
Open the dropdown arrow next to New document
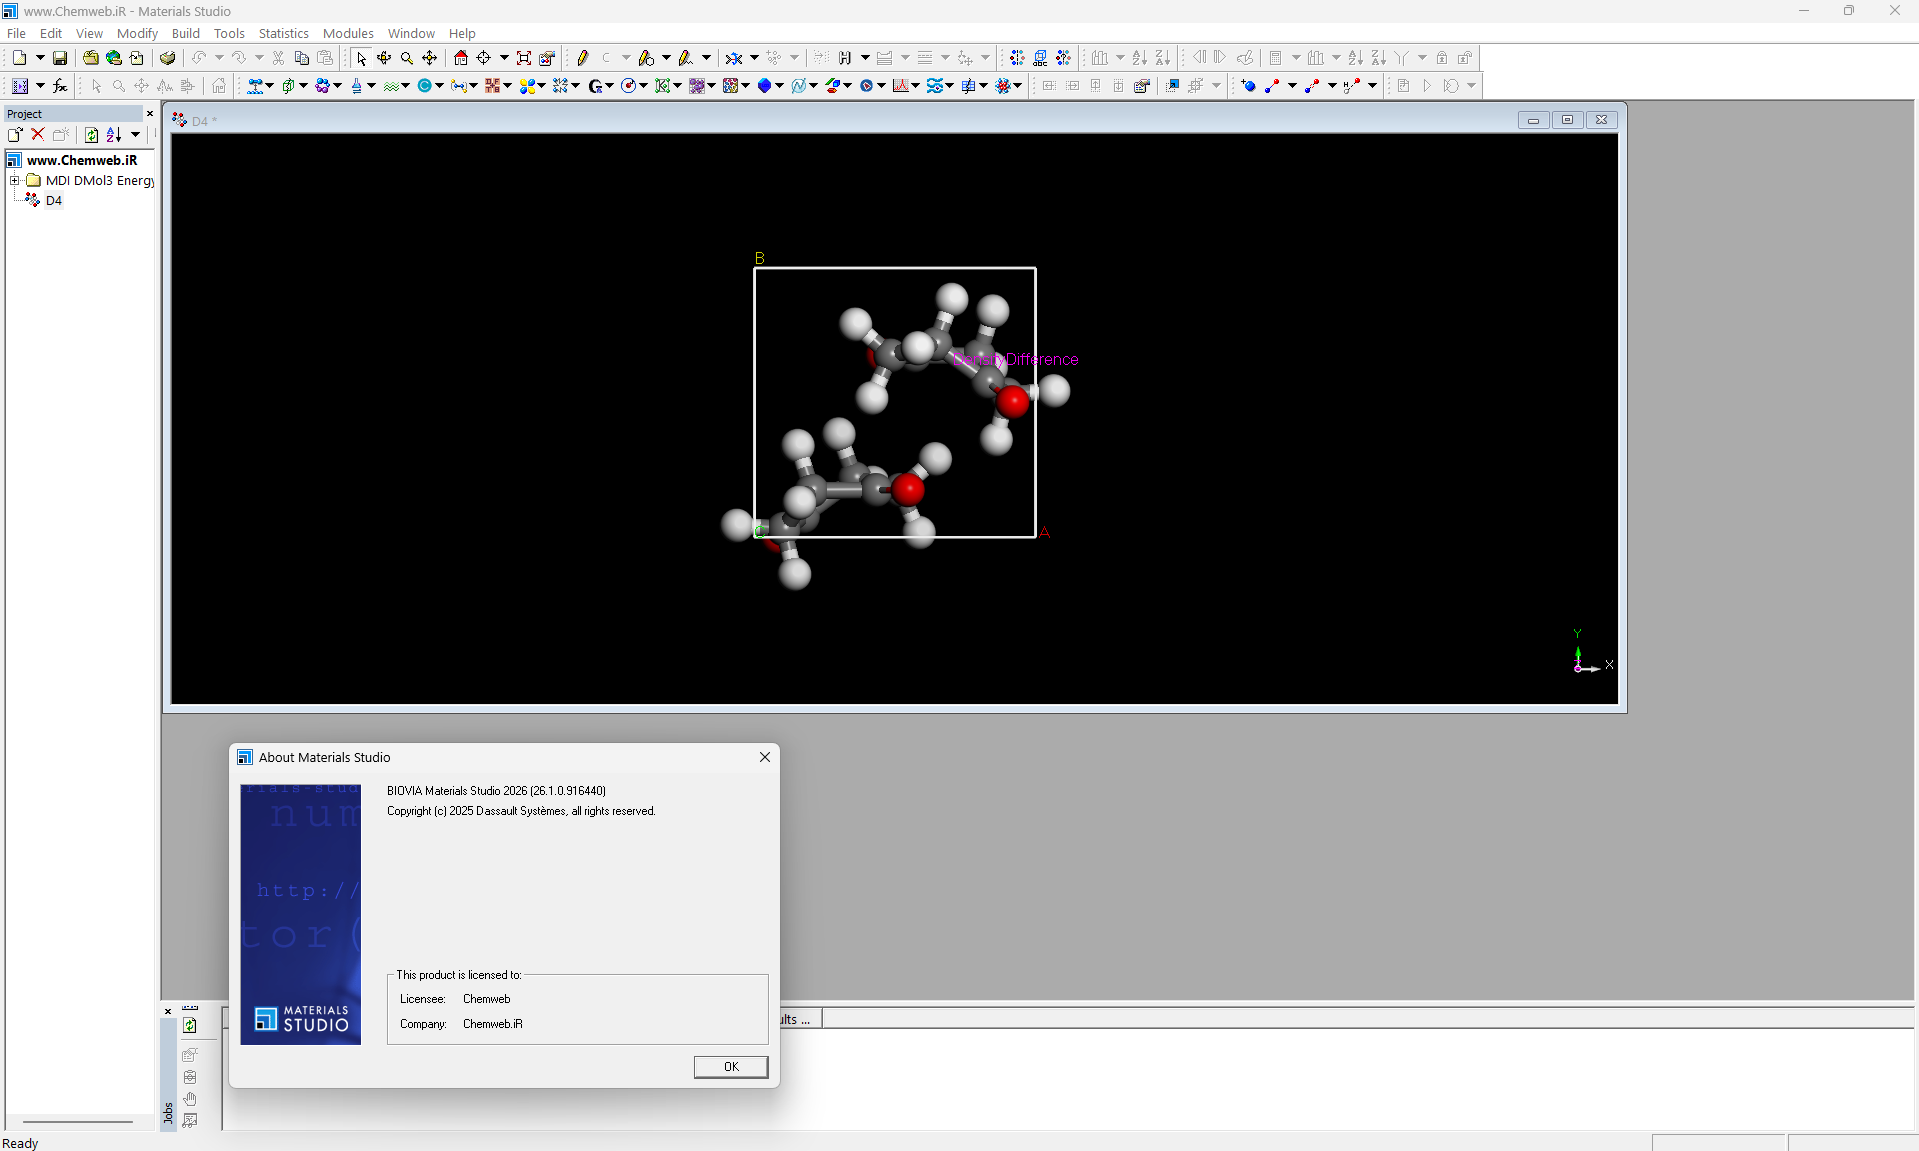pos(40,58)
